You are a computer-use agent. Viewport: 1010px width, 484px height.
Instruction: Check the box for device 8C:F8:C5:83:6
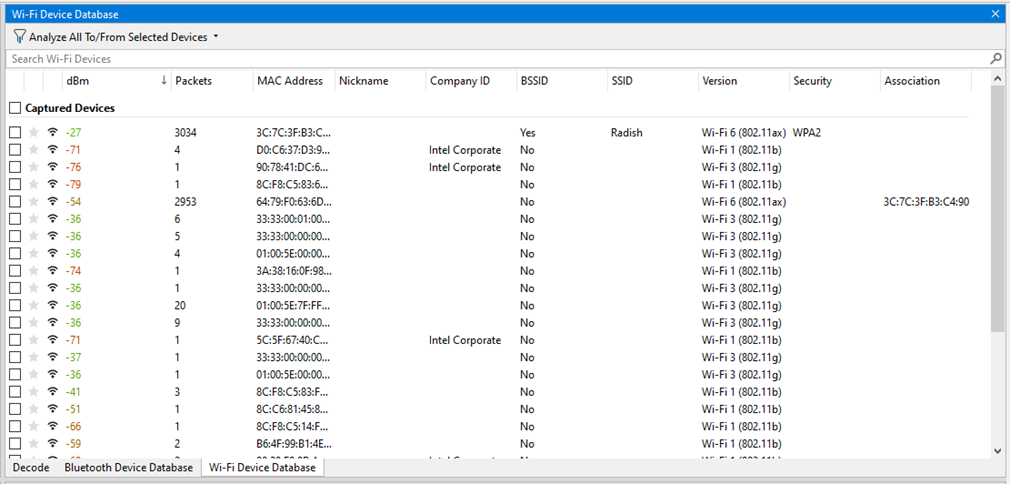click(x=15, y=184)
